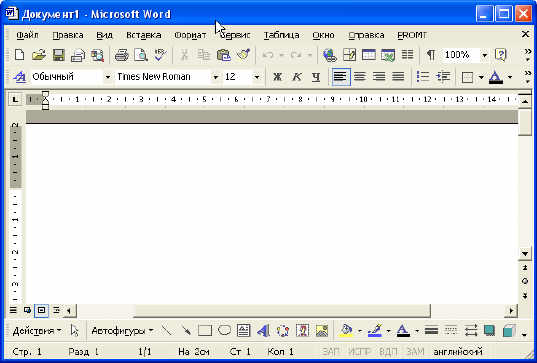Open an existing file with folder icon
This screenshot has width=537, height=363.
click(x=39, y=55)
